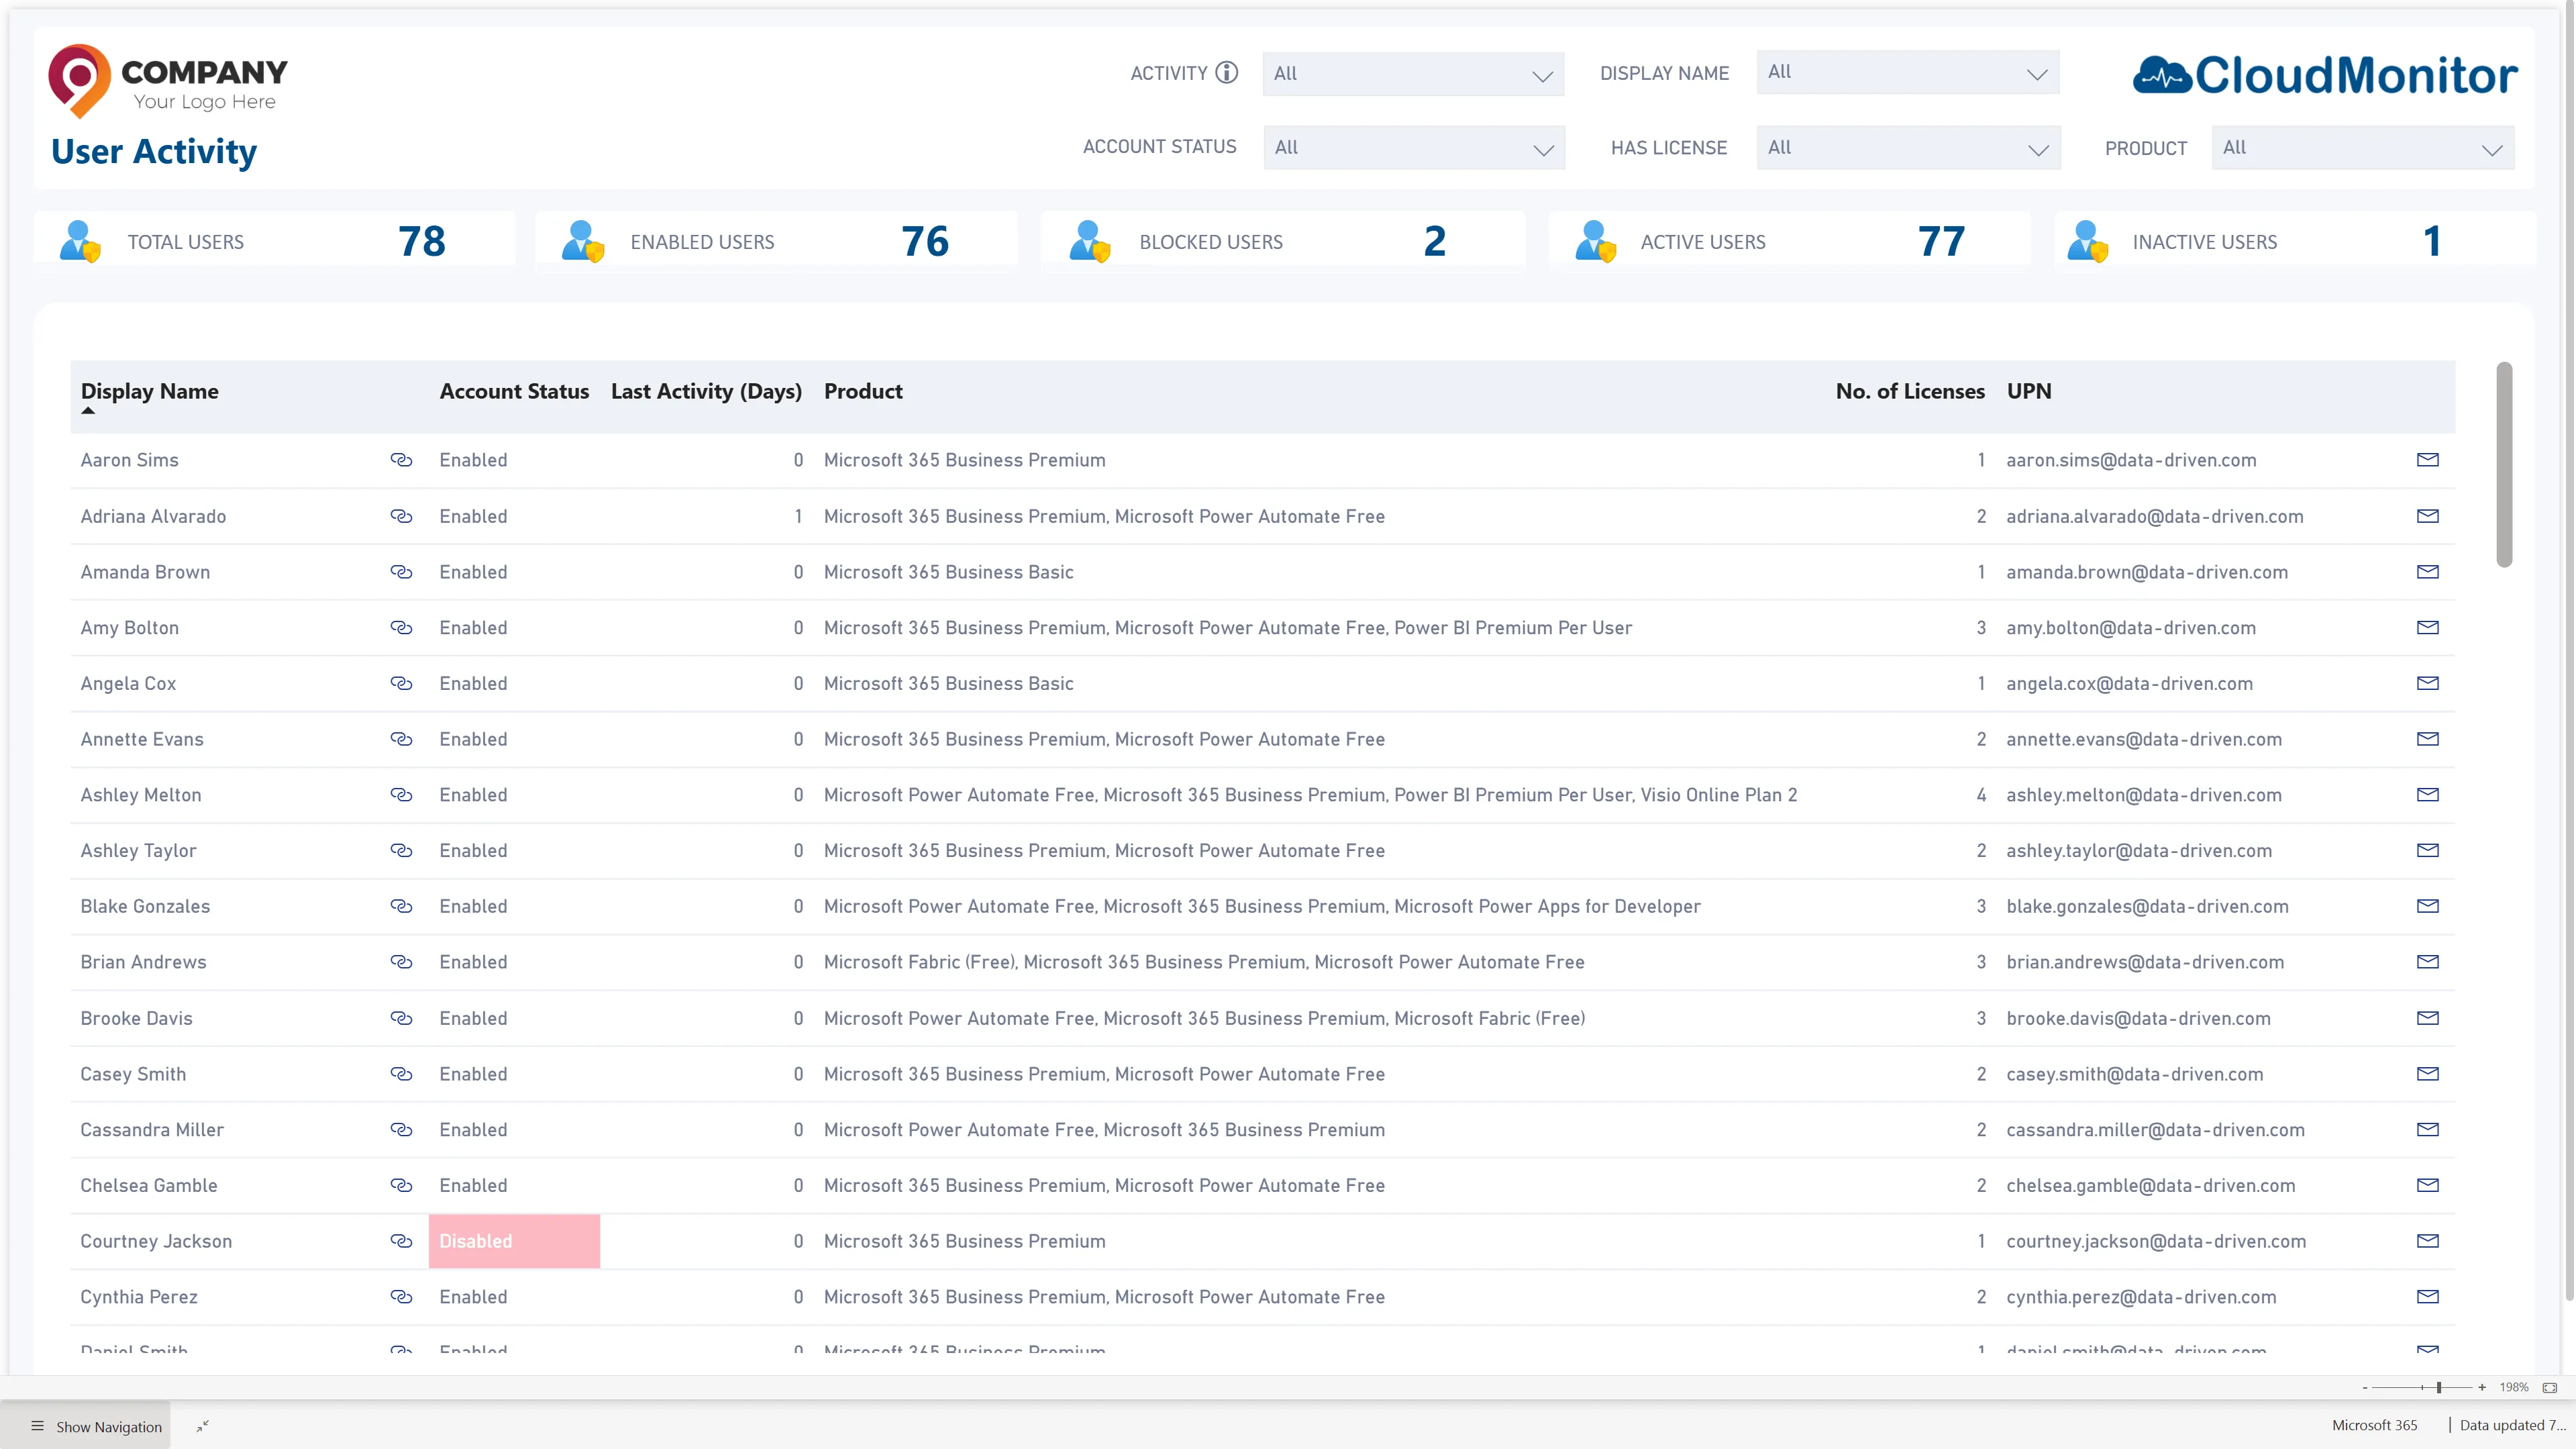Screen dimensions: 2576x1449
Task: Click the Activity info icon
Action: pos(1226,73)
